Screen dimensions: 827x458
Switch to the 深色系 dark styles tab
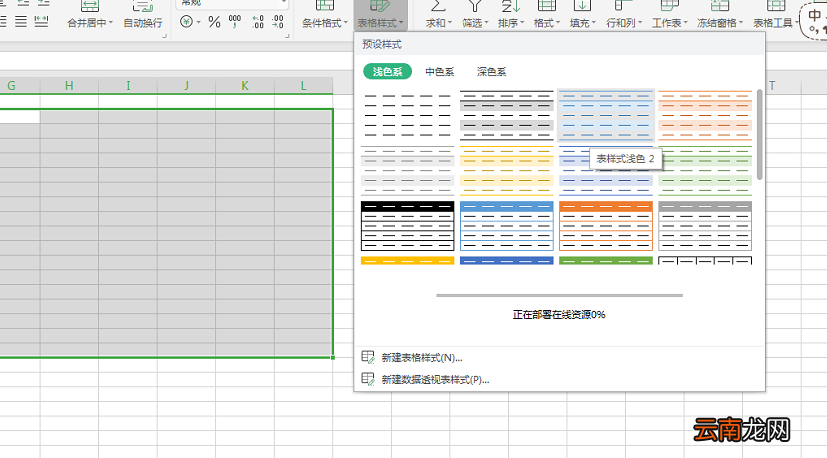tap(492, 71)
